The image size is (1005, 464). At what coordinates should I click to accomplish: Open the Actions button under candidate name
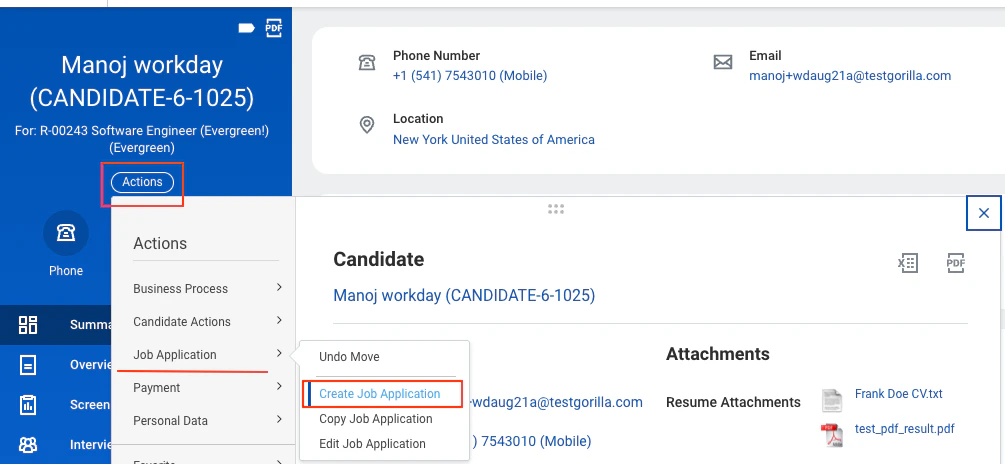click(x=142, y=182)
